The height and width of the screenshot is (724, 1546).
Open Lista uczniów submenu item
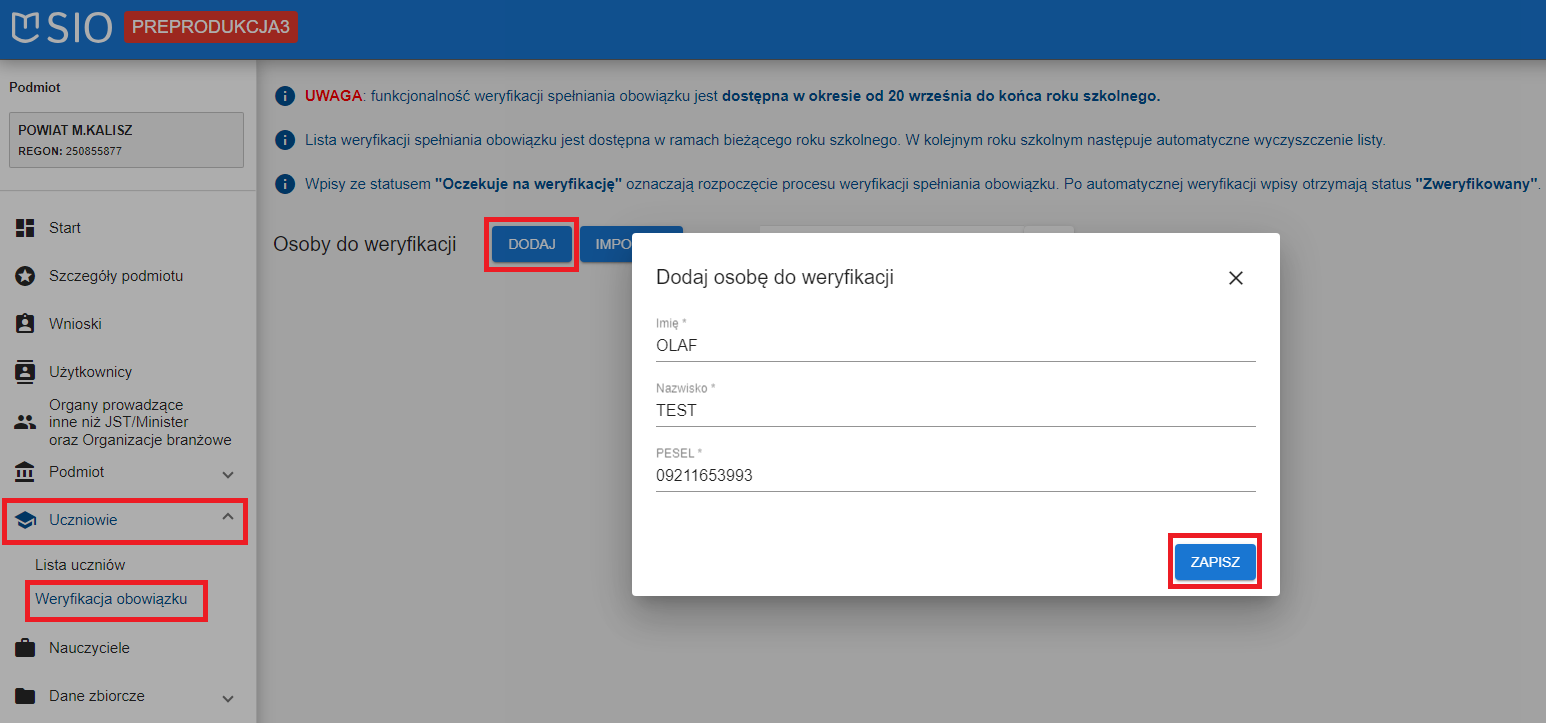pos(80,565)
